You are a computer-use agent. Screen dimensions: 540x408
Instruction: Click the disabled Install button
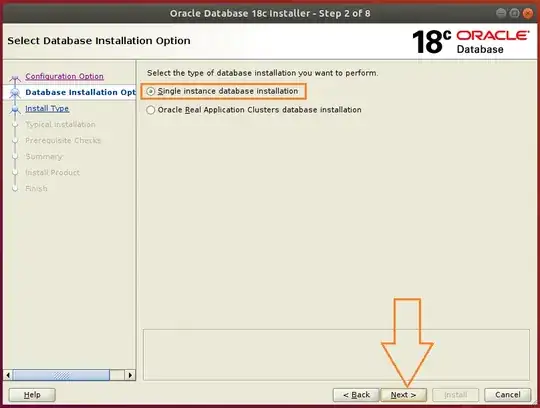455,395
